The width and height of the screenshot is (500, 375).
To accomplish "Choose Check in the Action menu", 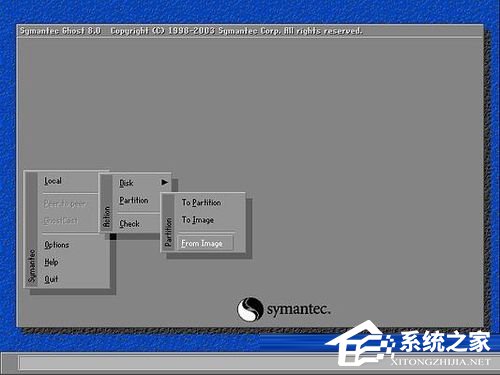I will pos(129,224).
